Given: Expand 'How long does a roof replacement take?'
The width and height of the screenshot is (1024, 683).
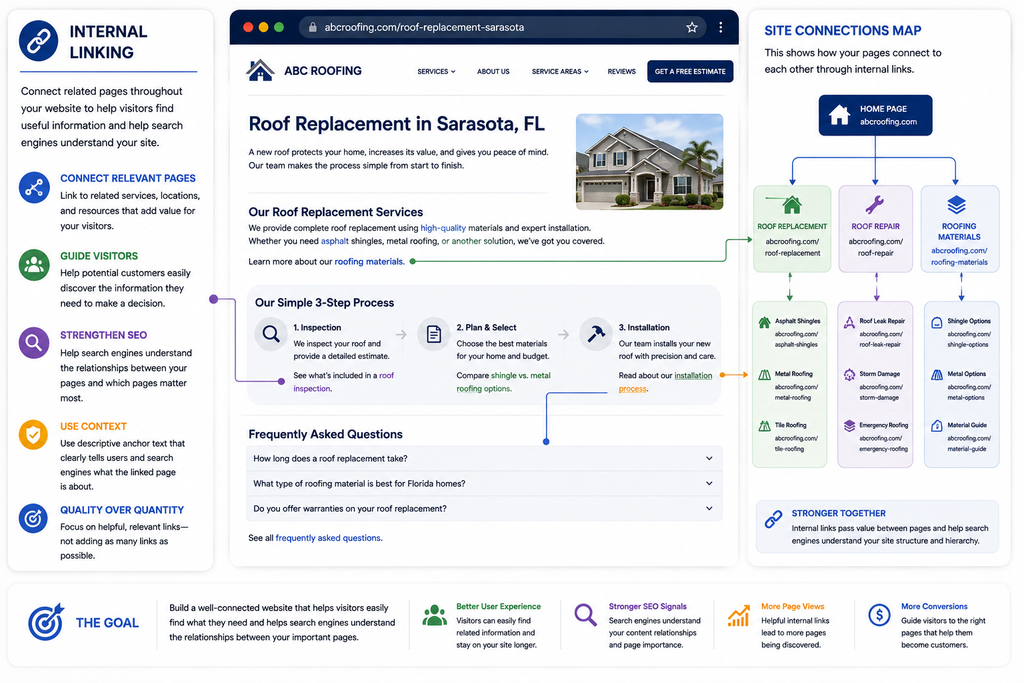Looking at the screenshot, I should pos(484,458).
